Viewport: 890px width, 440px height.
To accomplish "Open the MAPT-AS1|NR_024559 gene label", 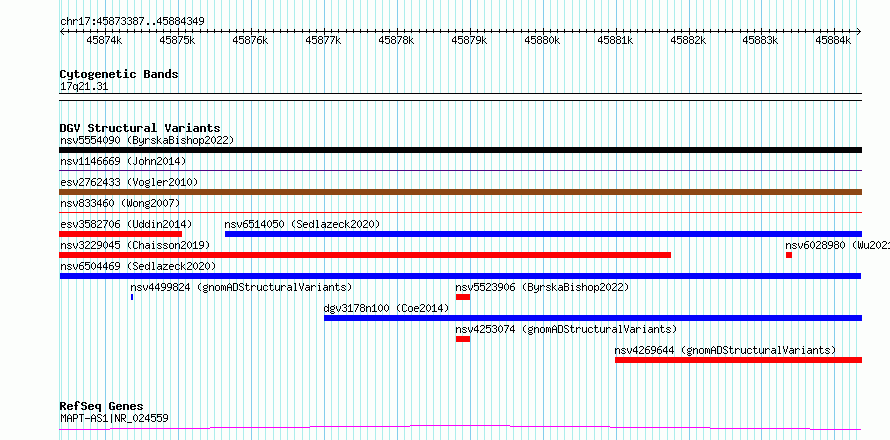I will 114,418.
